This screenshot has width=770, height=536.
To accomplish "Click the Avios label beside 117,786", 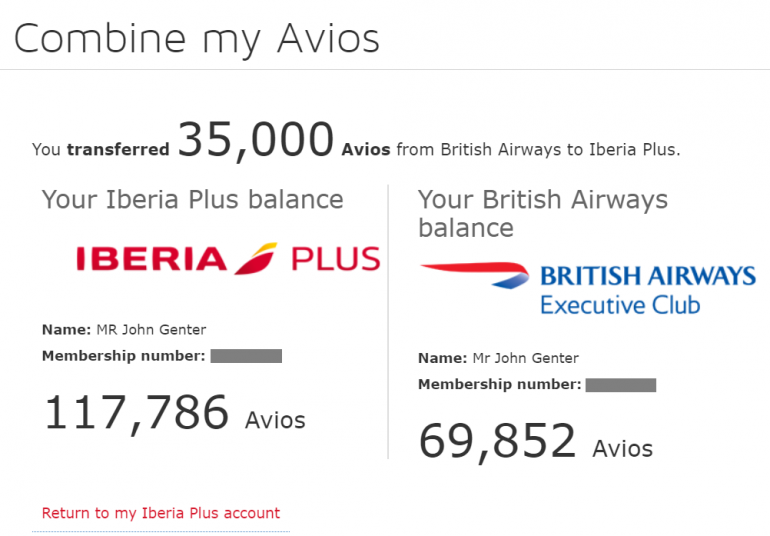I will tap(275, 420).
